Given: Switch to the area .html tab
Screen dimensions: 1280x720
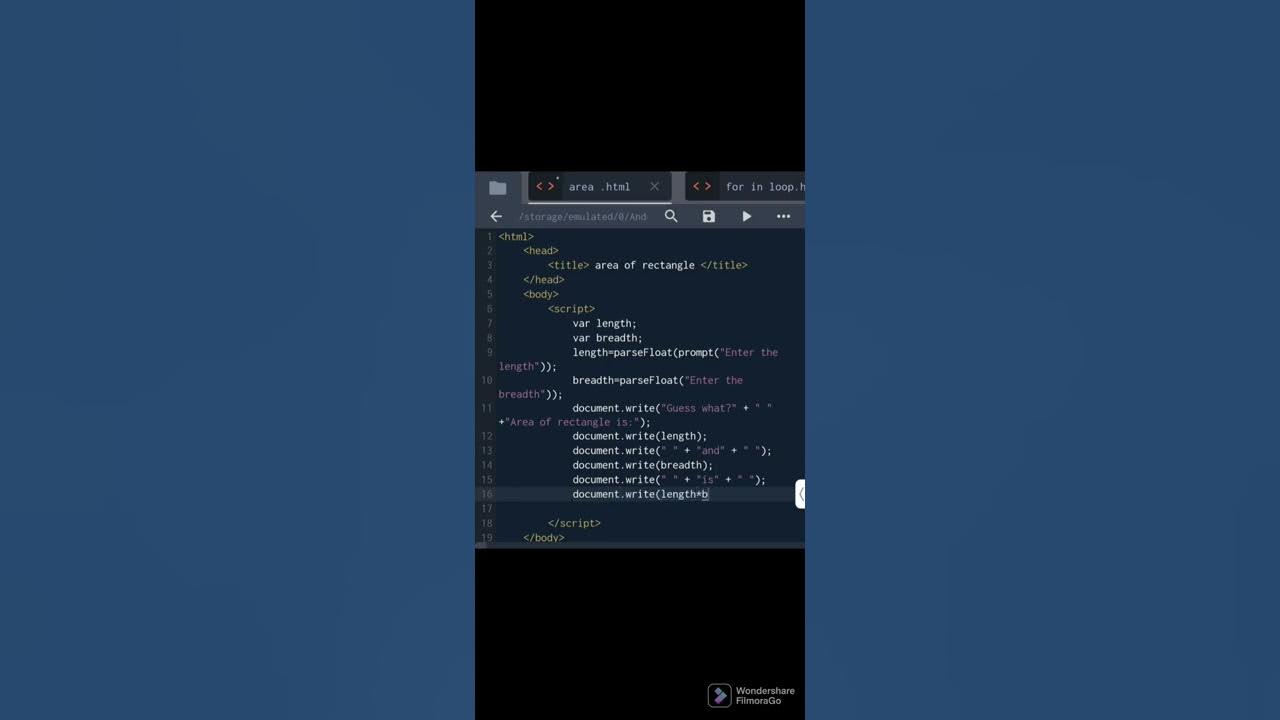Looking at the screenshot, I should click(x=599, y=187).
